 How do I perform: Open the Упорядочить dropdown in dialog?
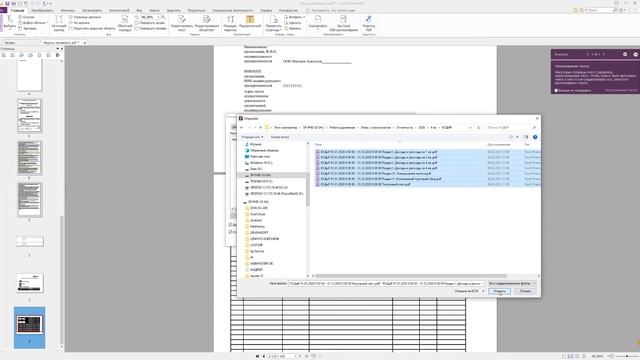[252, 137]
